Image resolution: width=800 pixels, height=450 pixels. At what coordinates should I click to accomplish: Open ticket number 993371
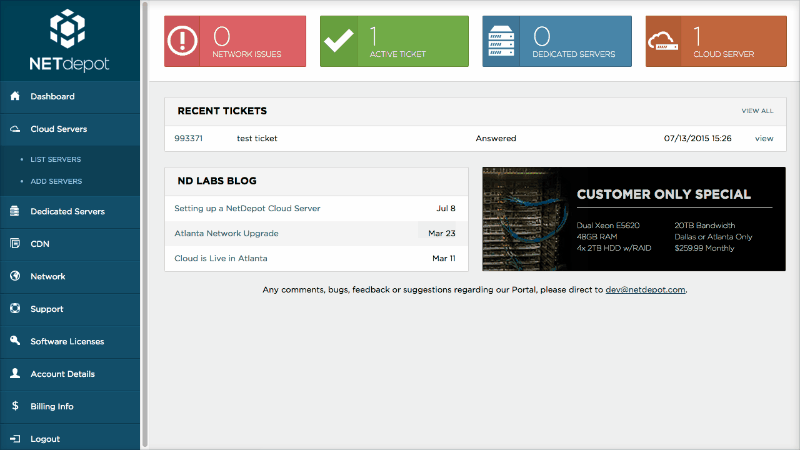(x=189, y=138)
